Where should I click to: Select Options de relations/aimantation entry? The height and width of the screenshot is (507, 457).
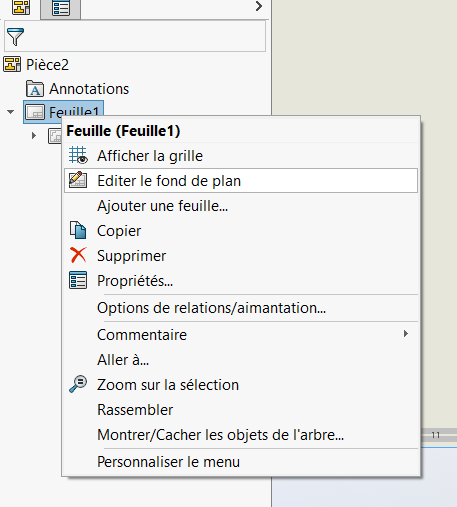(211, 308)
